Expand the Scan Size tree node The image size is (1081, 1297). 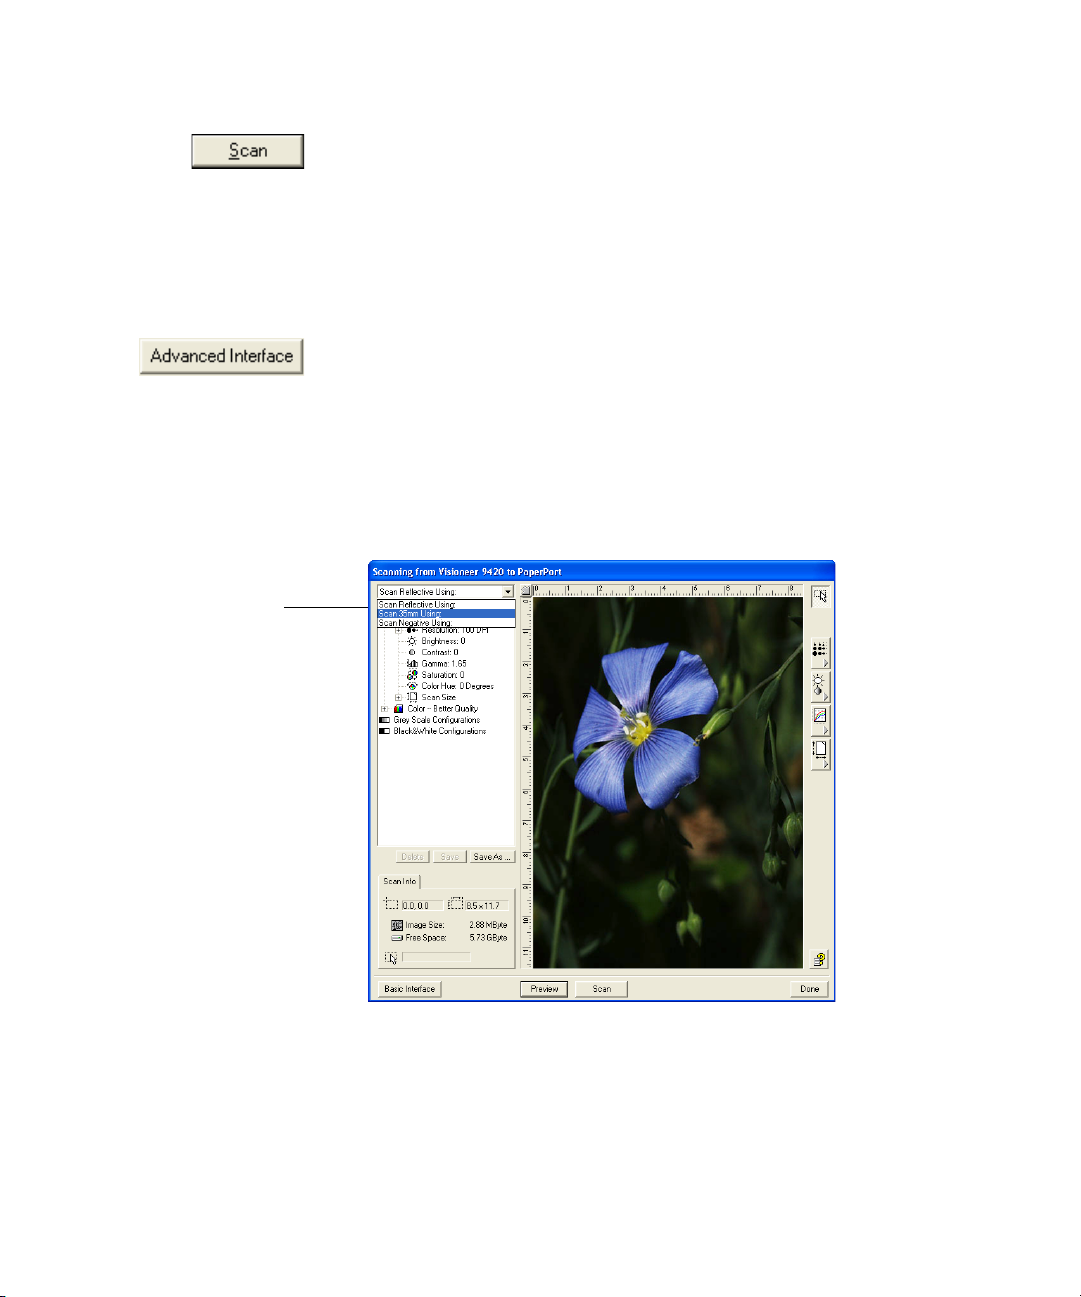coord(398,698)
